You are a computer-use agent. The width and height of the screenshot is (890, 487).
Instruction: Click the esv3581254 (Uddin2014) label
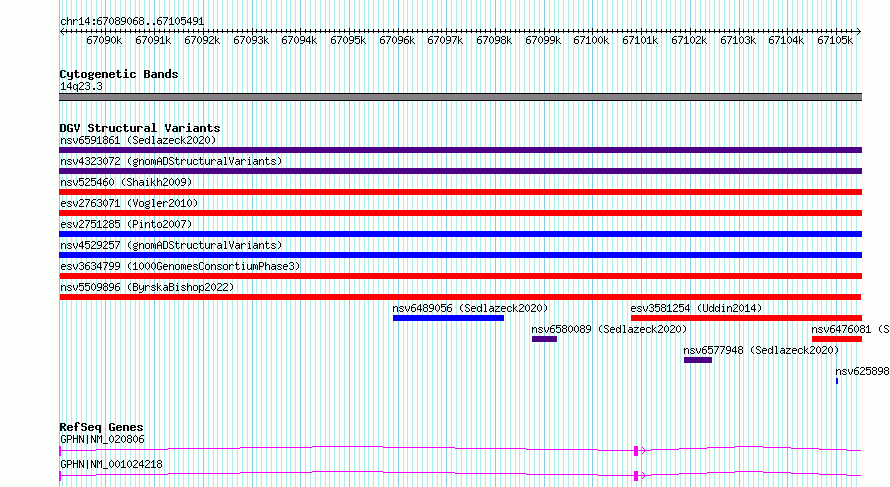click(696, 308)
